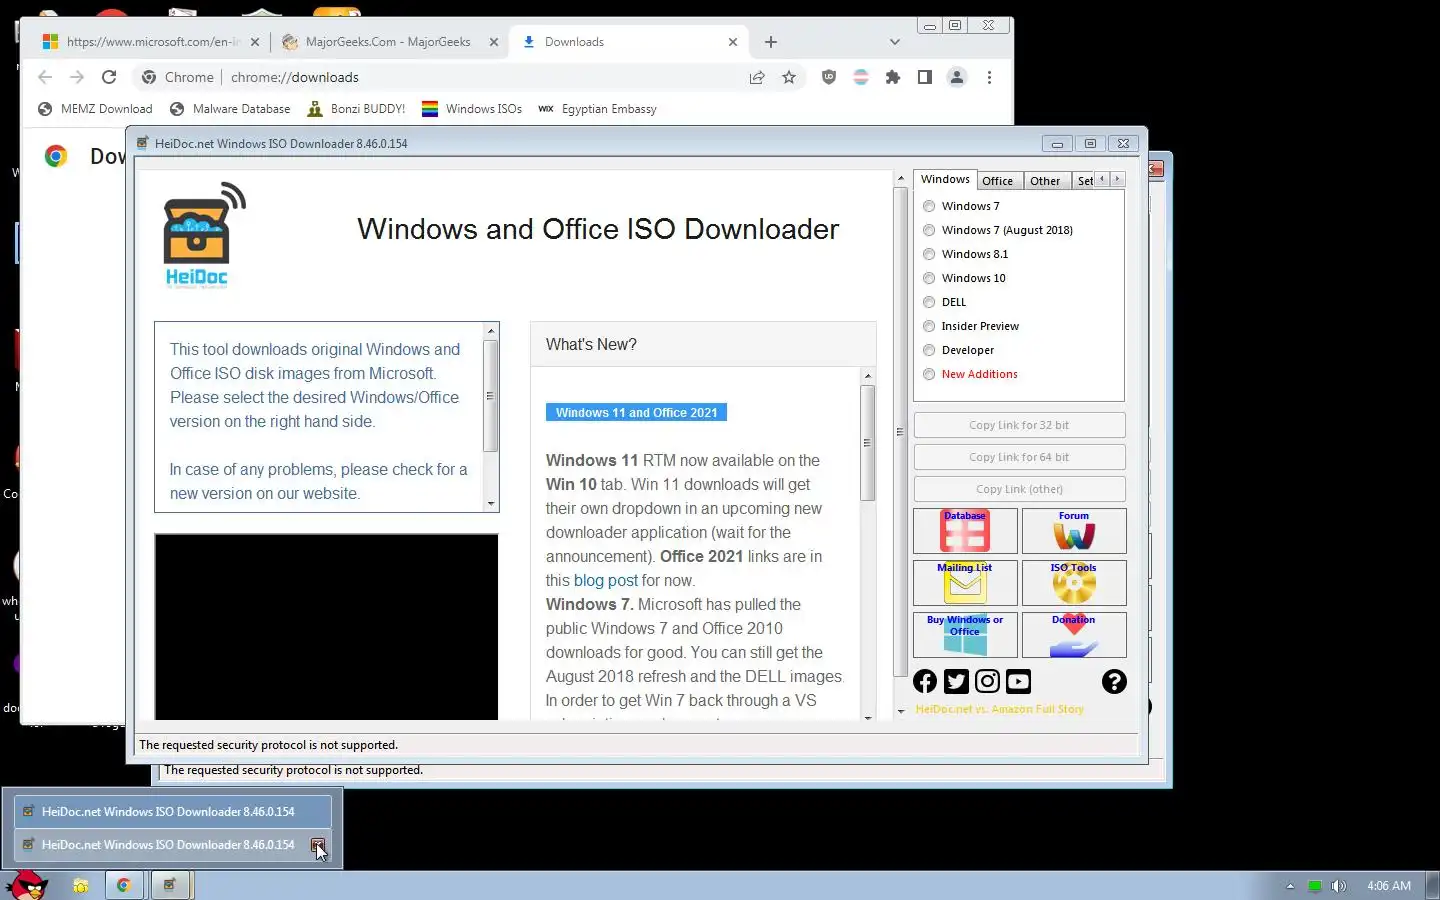
Task: Show hidden tray icons arrow
Action: pyautogui.click(x=1290, y=886)
